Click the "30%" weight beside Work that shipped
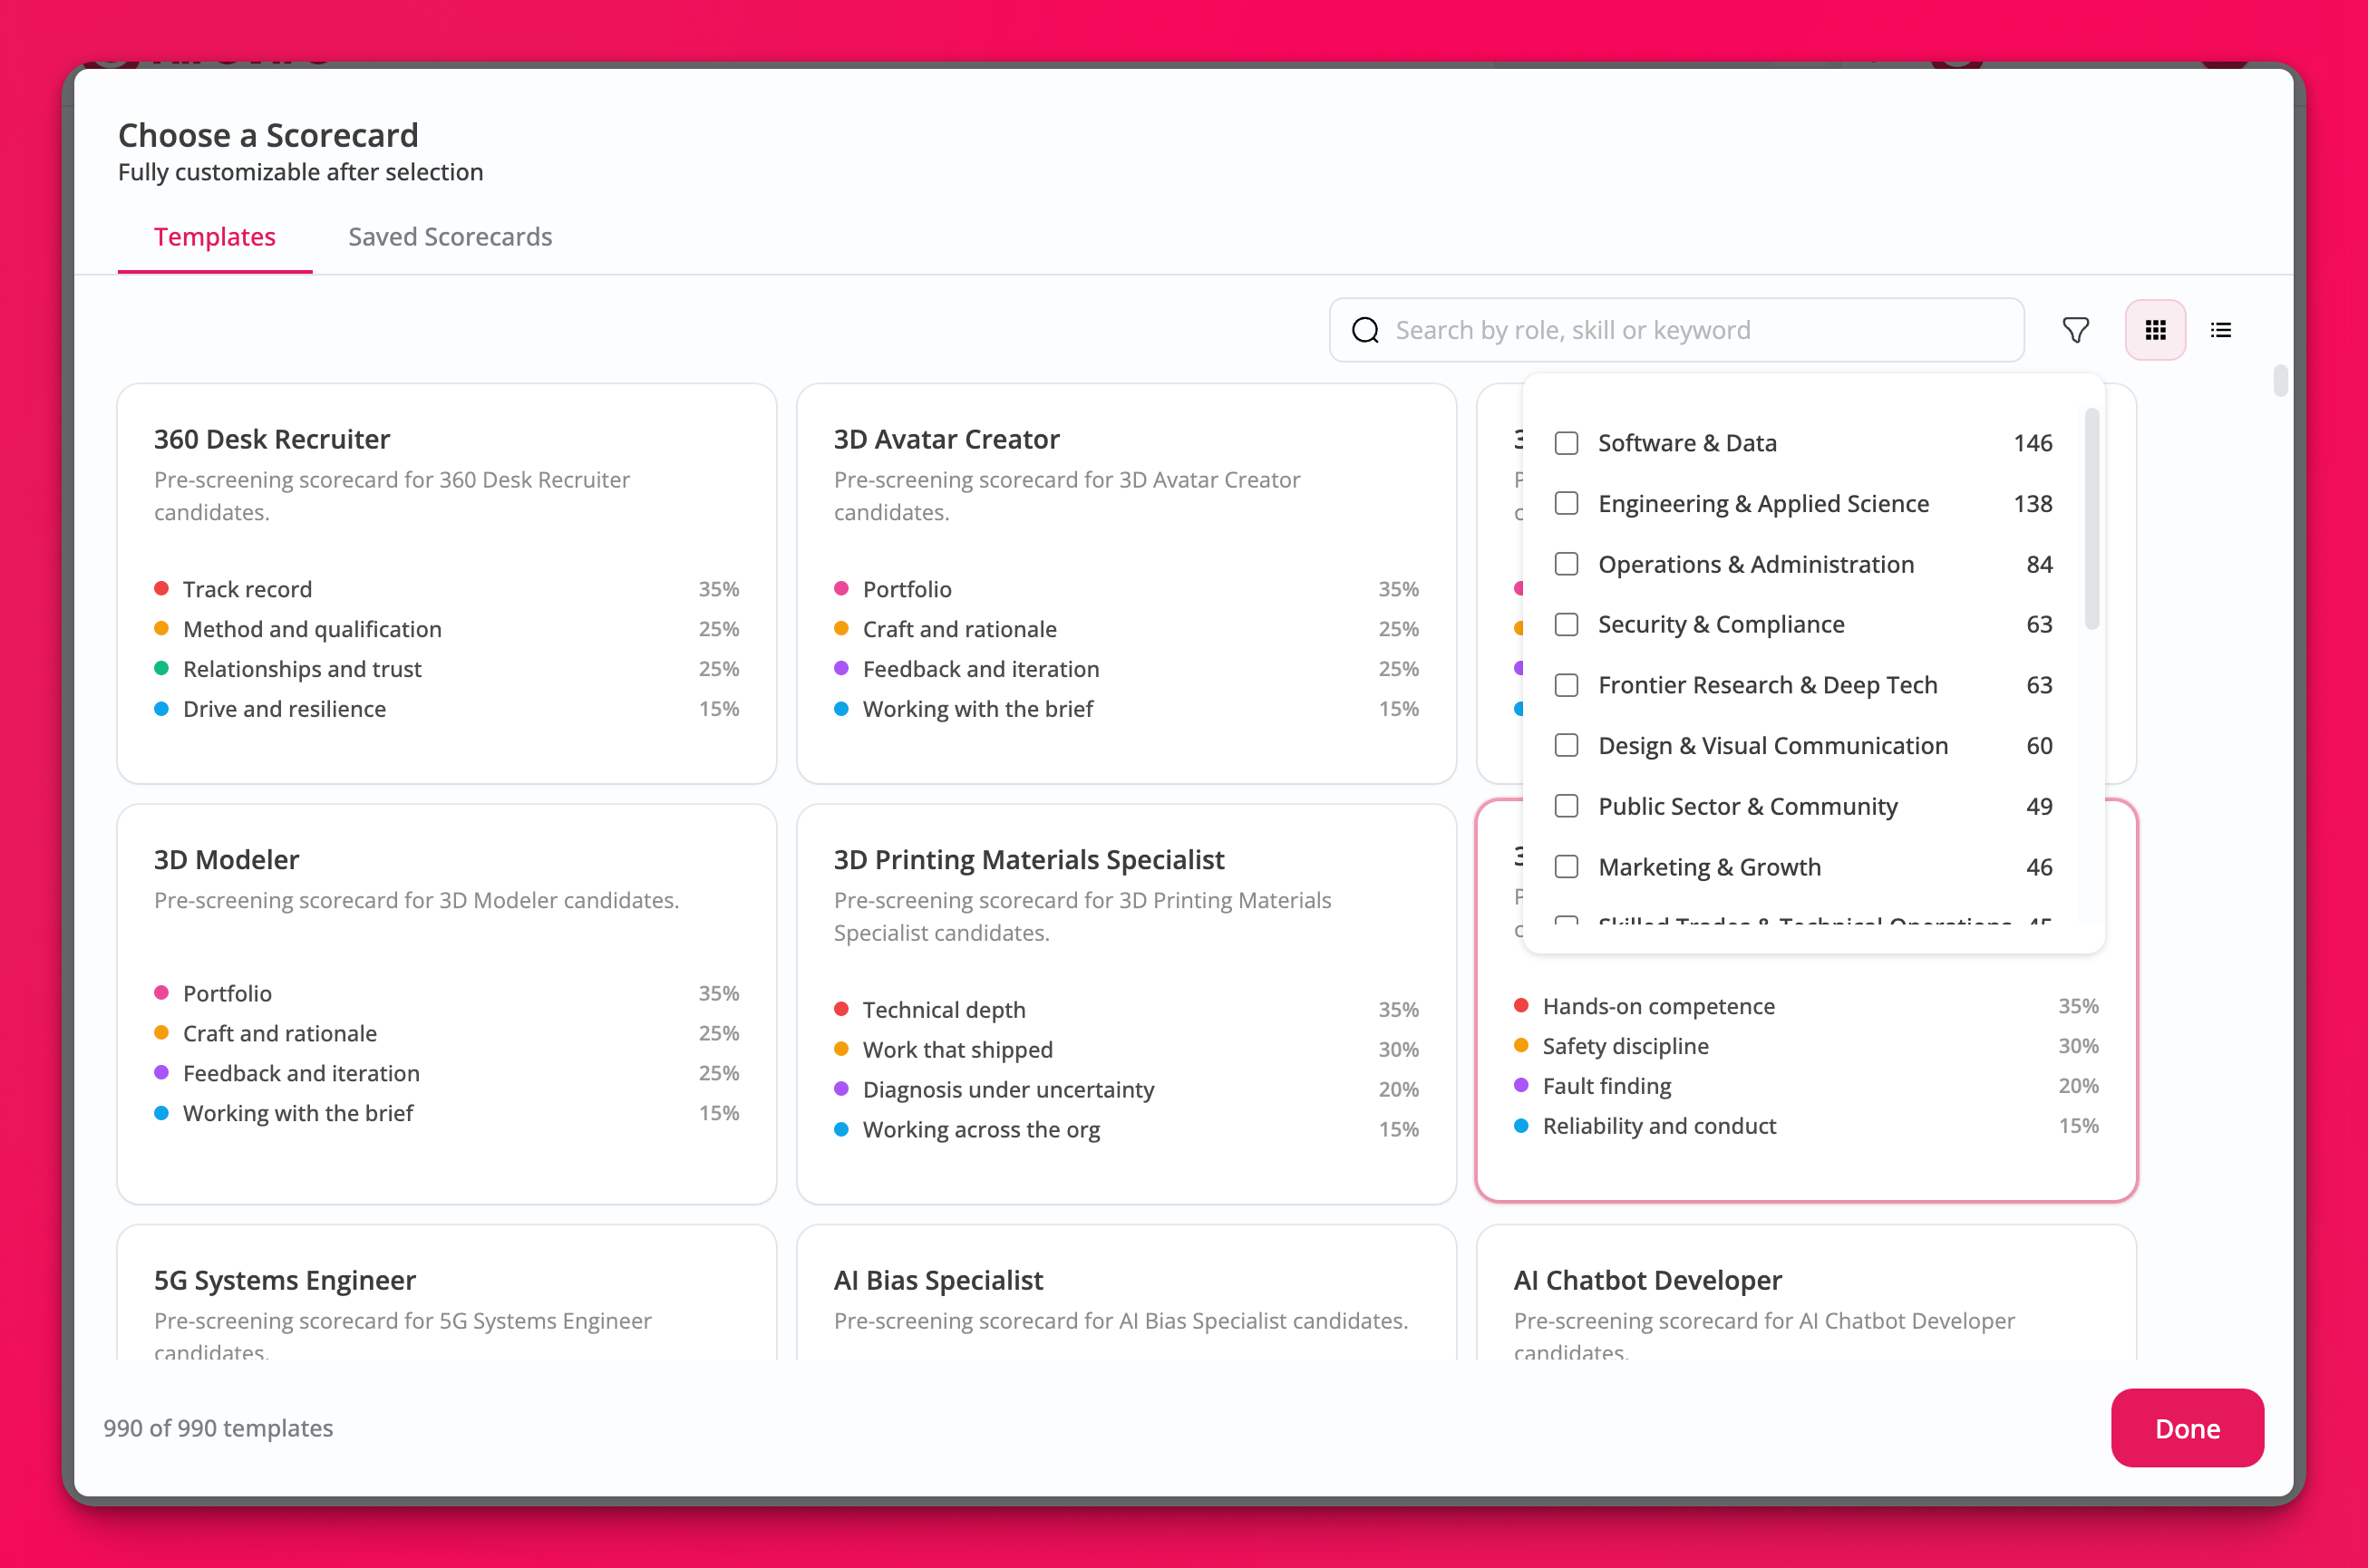This screenshot has width=2368, height=1568. pos(1398,1050)
